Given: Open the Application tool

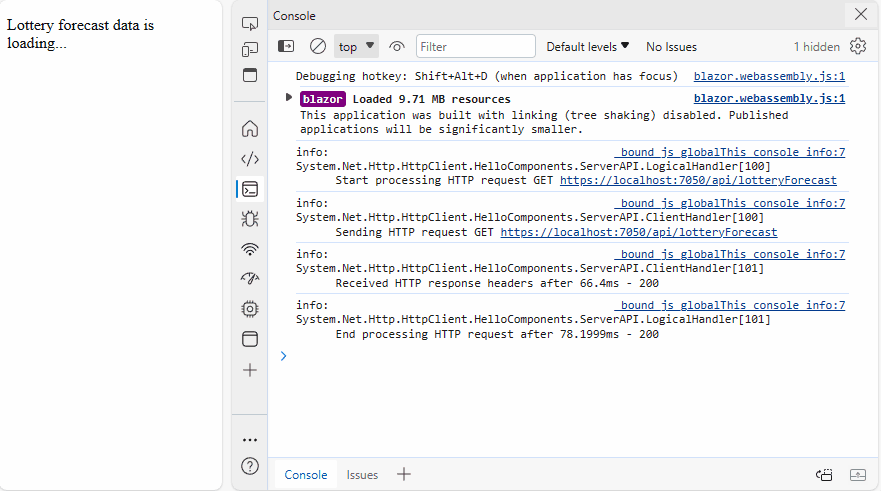Looking at the screenshot, I should coord(250,339).
